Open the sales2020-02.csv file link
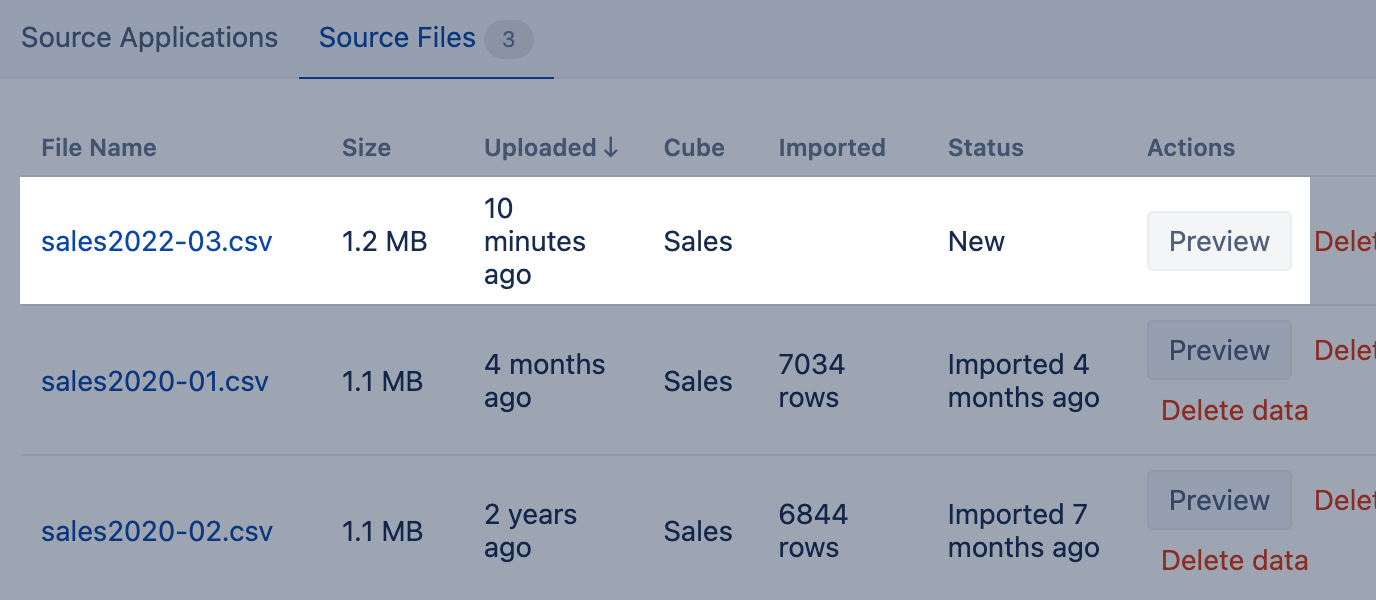The height and width of the screenshot is (600, 1376). point(156,531)
